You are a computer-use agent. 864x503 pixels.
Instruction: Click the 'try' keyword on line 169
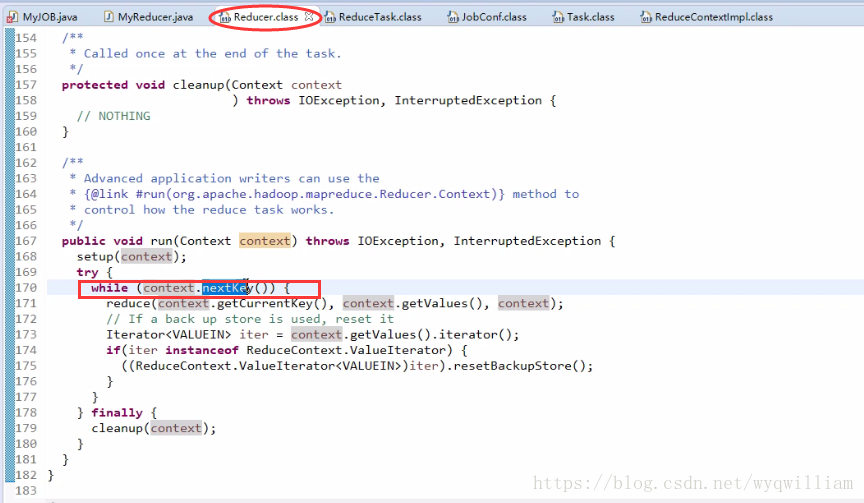click(x=87, y=272)
